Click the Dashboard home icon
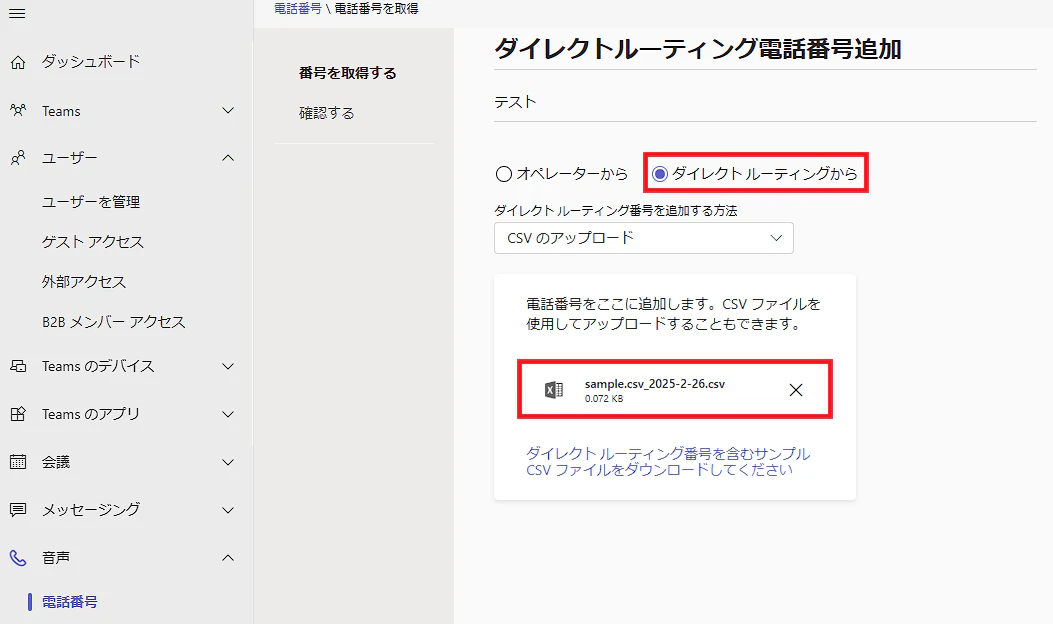 (18, 62)
